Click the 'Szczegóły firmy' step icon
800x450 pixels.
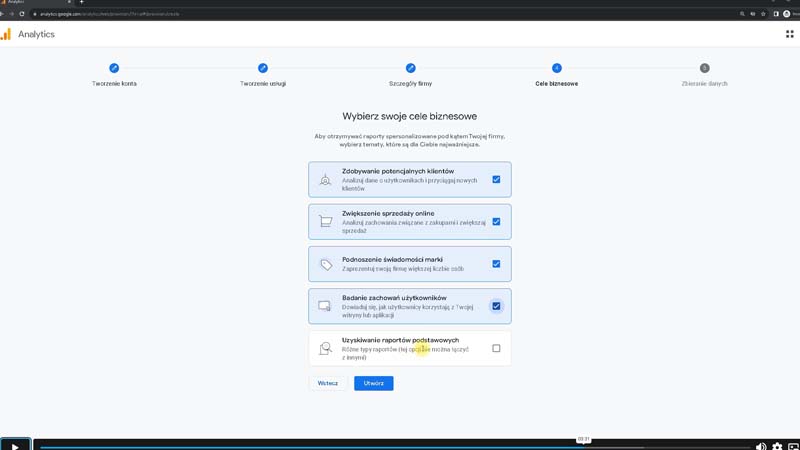pos(410,68)
